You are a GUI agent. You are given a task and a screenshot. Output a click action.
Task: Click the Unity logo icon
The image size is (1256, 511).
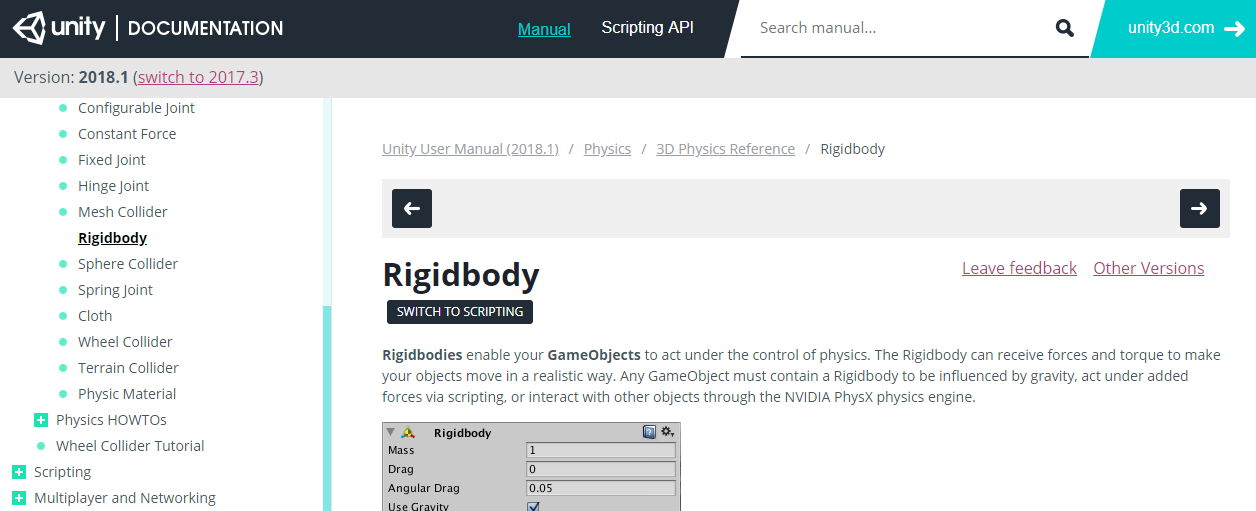29,28
